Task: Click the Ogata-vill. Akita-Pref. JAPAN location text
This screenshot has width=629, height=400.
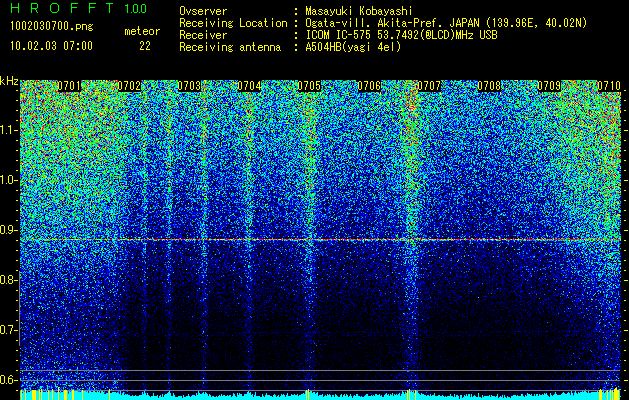Action: [x=446, y=24]
